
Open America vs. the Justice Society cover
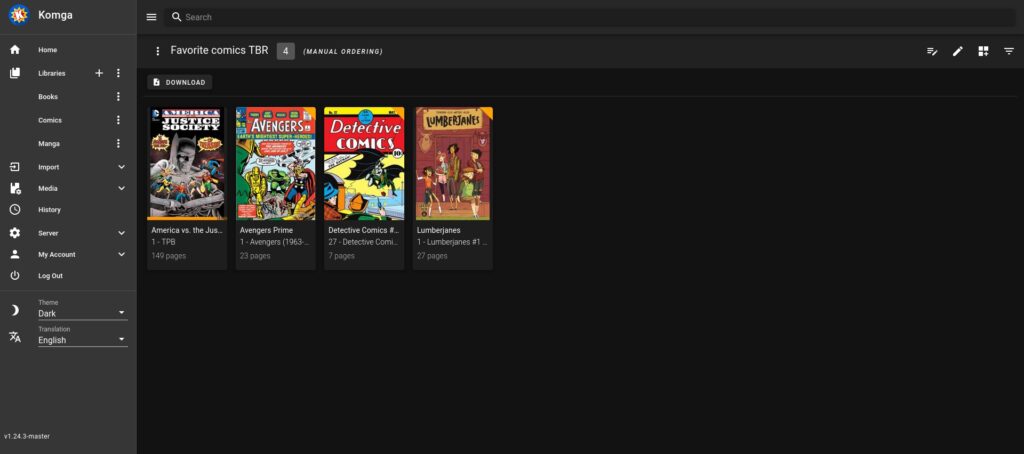187,163
